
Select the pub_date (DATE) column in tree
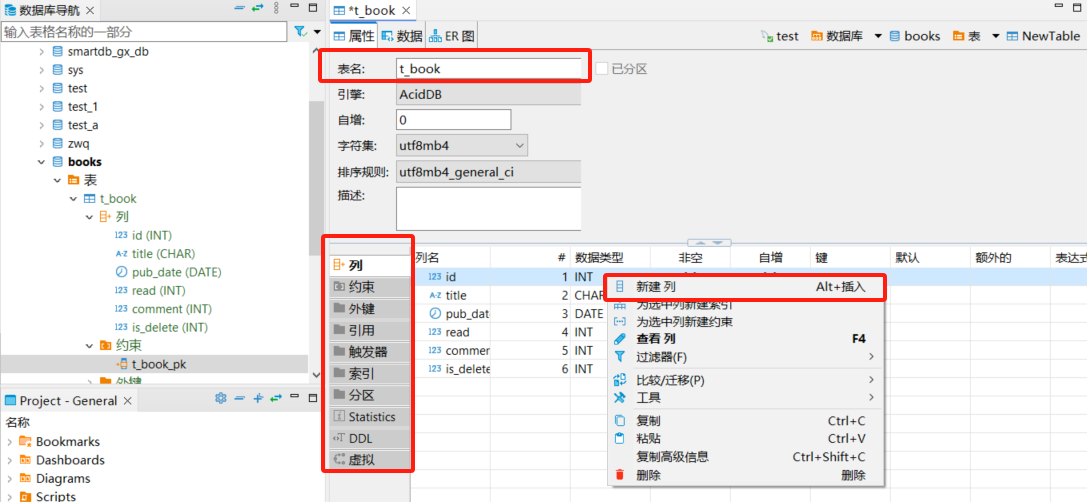coord(176,272)
